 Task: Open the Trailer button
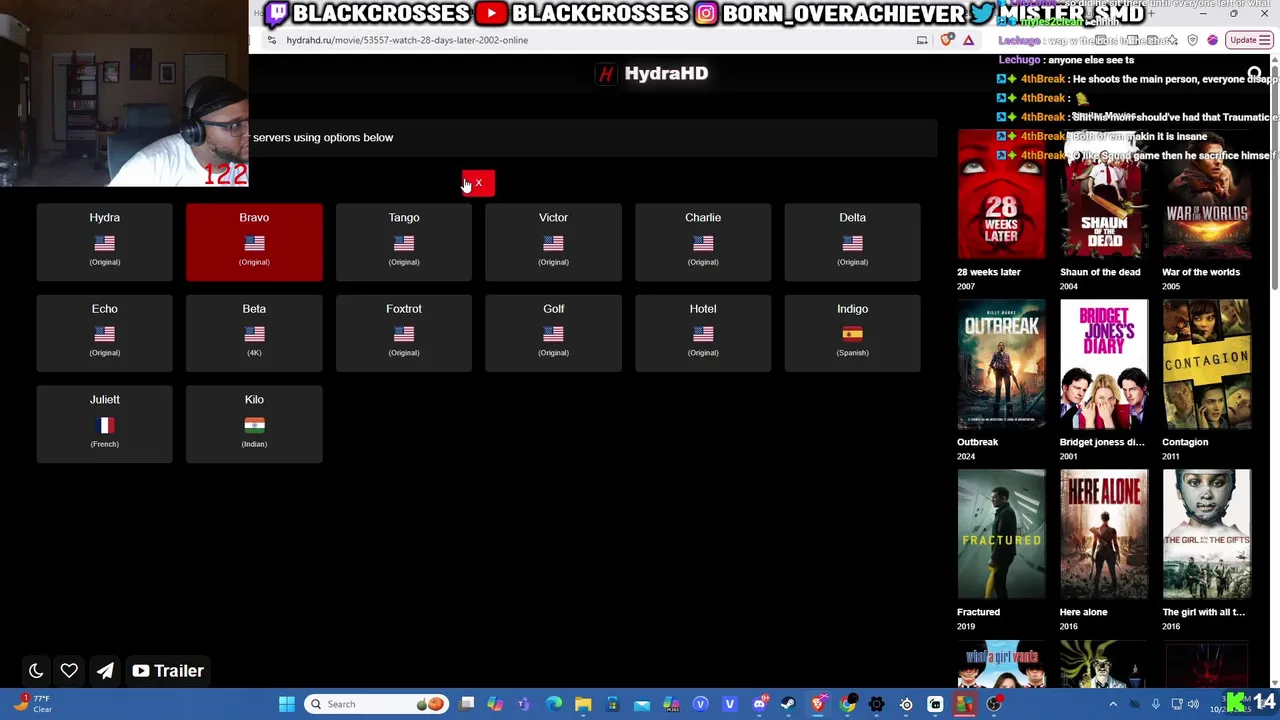pyautogui.click(x=168, y=671)
